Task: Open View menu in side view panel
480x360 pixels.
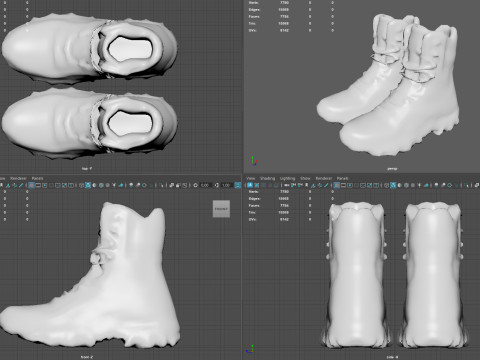Action: coord(251,178)
